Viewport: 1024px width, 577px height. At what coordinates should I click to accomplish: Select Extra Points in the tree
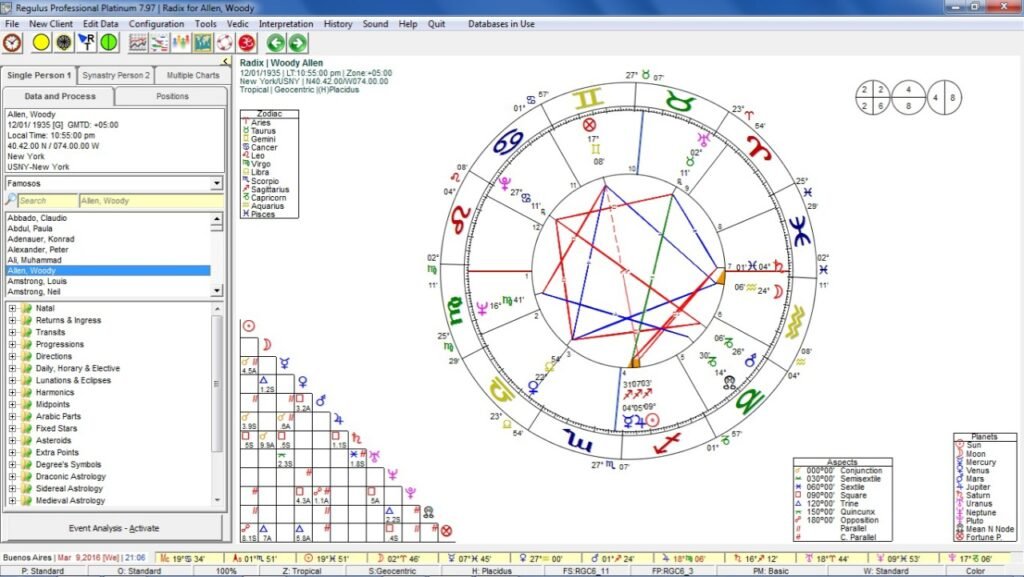[57, 452]
